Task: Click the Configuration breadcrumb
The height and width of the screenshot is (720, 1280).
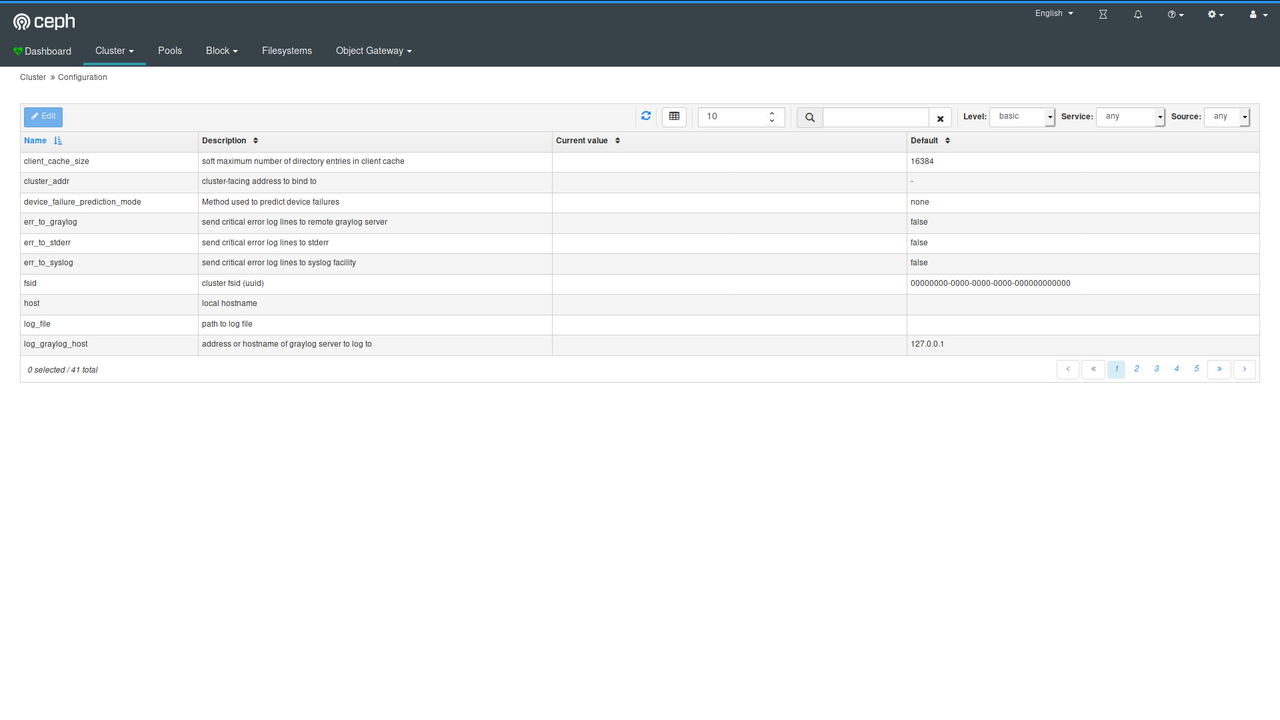Action: click(x=82, y=77)
